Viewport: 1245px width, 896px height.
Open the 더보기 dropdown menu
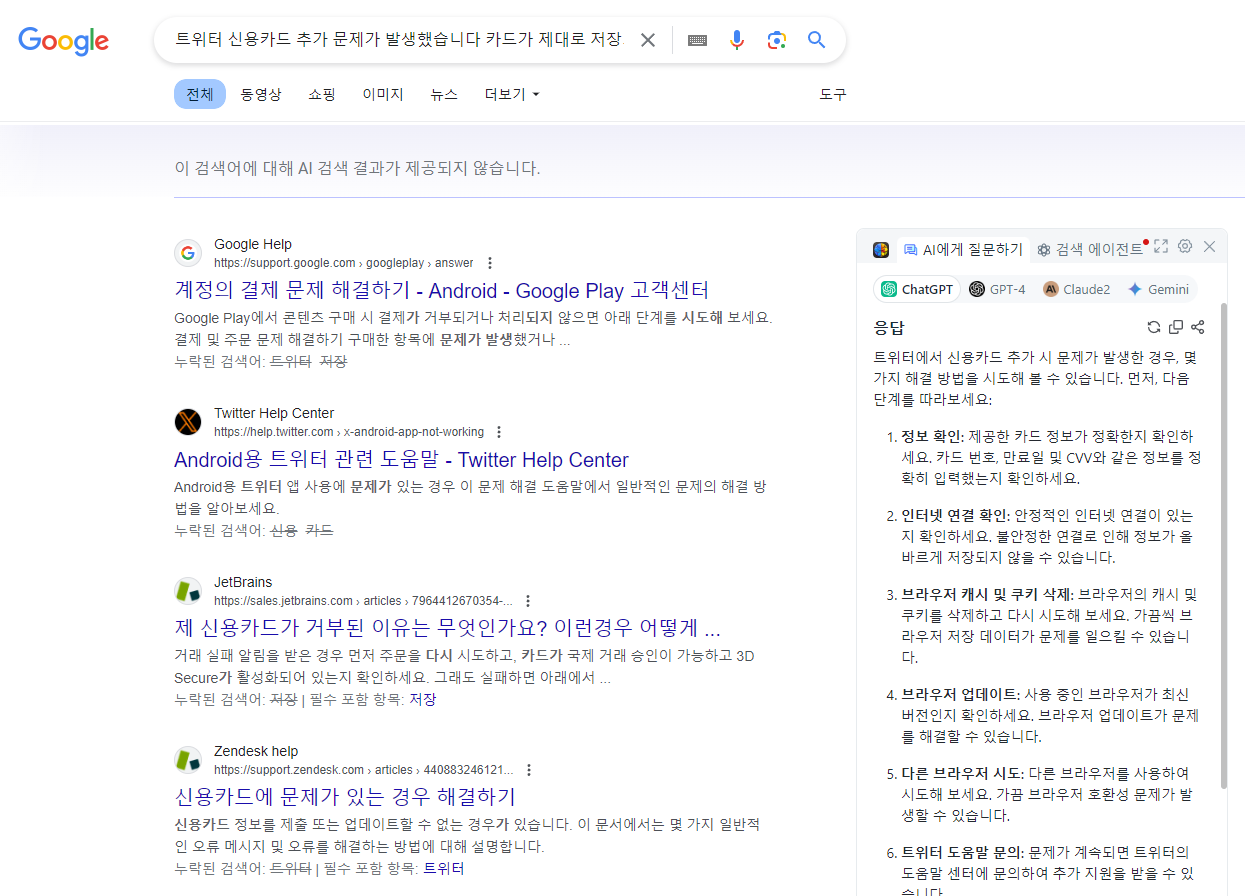point(512,94)
